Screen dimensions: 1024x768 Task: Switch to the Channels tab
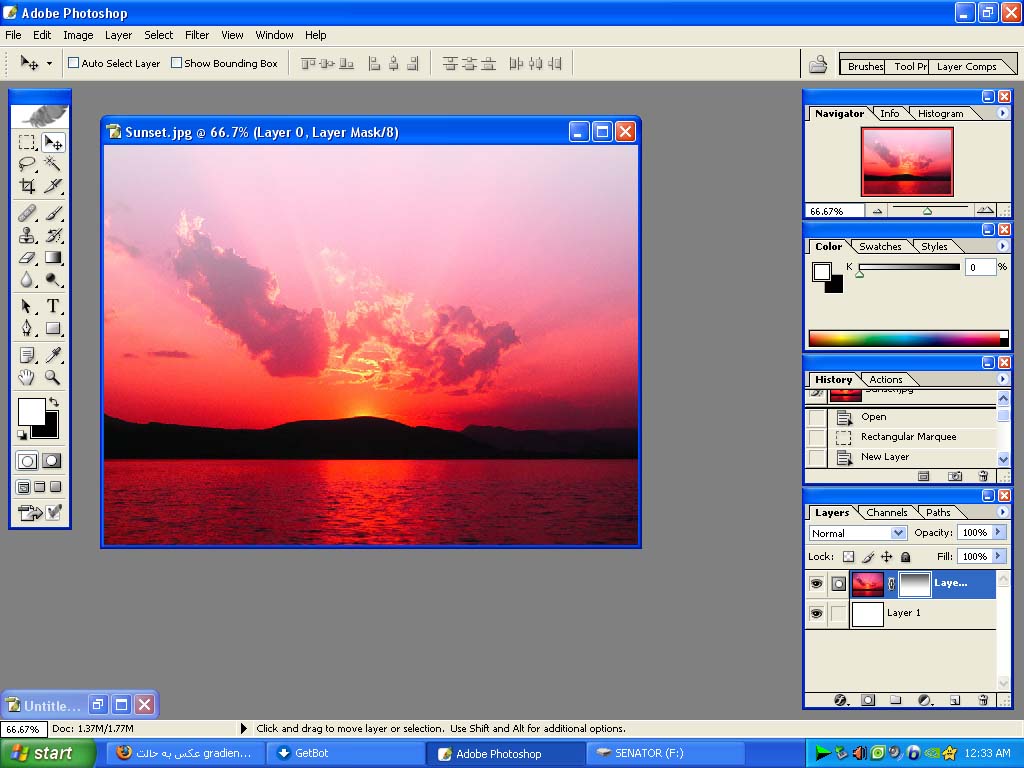[886, 513]
